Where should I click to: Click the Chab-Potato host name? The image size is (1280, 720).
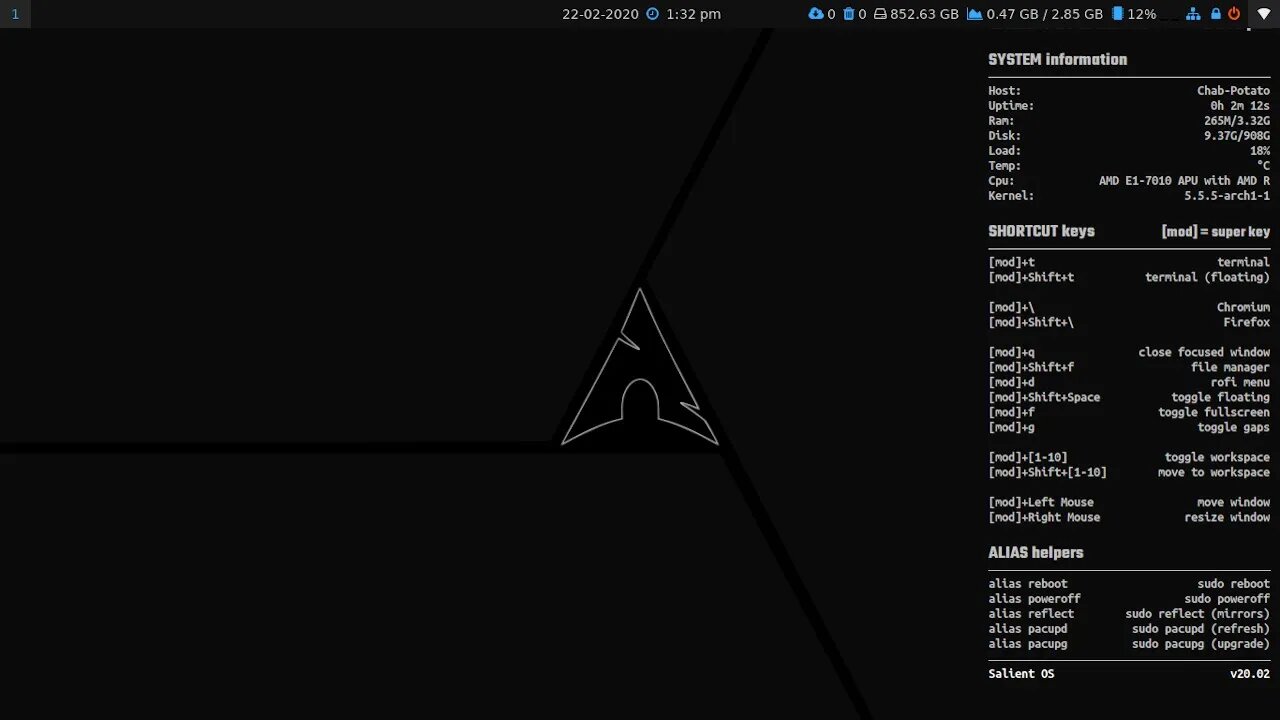[x=1233, y=91]
